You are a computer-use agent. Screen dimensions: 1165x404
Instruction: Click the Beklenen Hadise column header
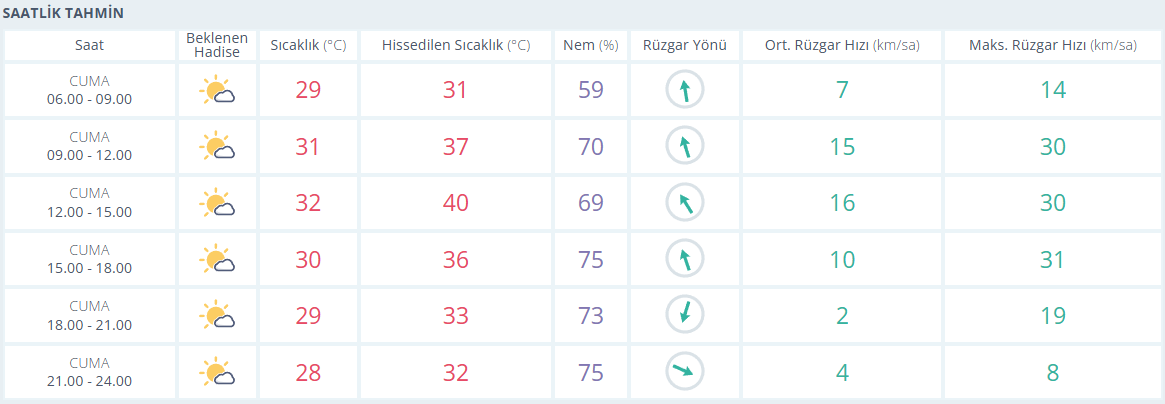(x=217, y=45)
